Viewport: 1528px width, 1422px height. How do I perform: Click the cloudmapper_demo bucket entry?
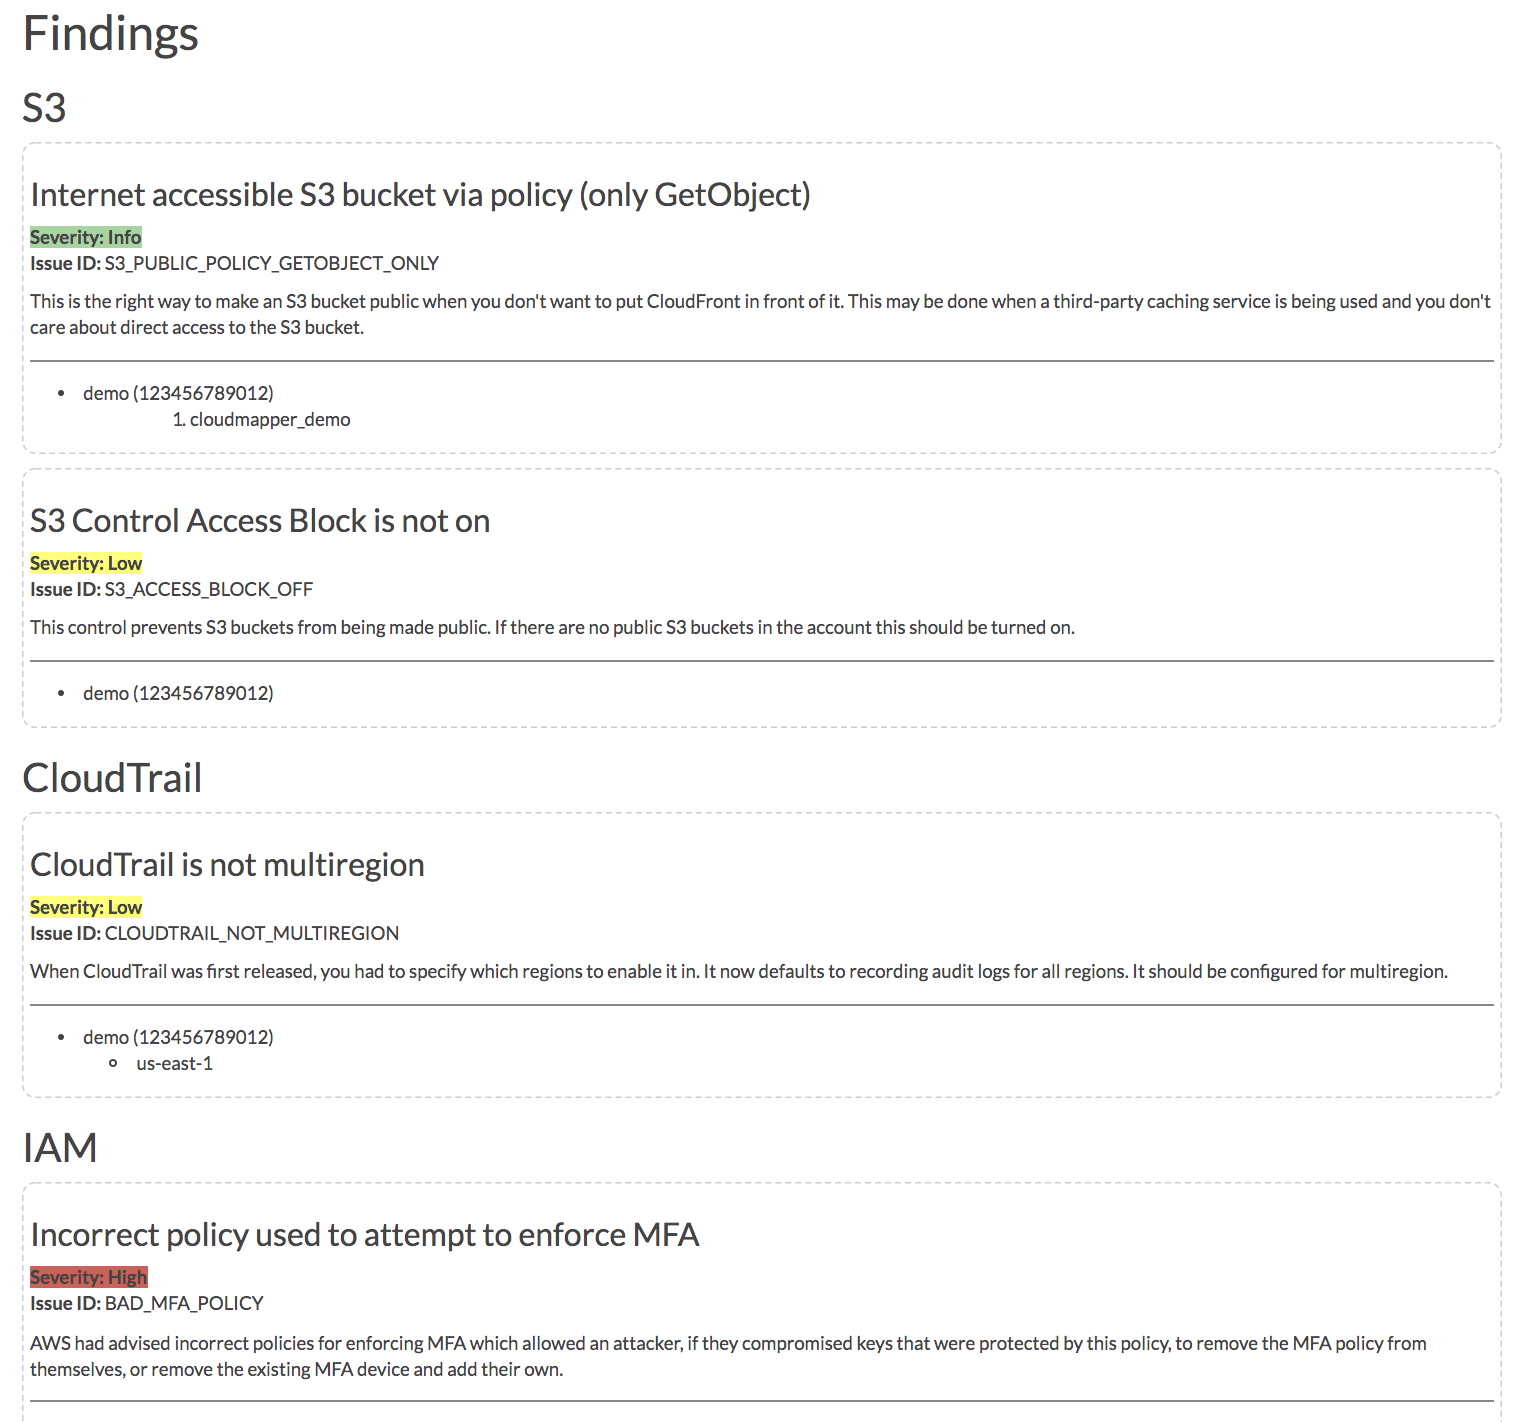[x=270, y=419]
